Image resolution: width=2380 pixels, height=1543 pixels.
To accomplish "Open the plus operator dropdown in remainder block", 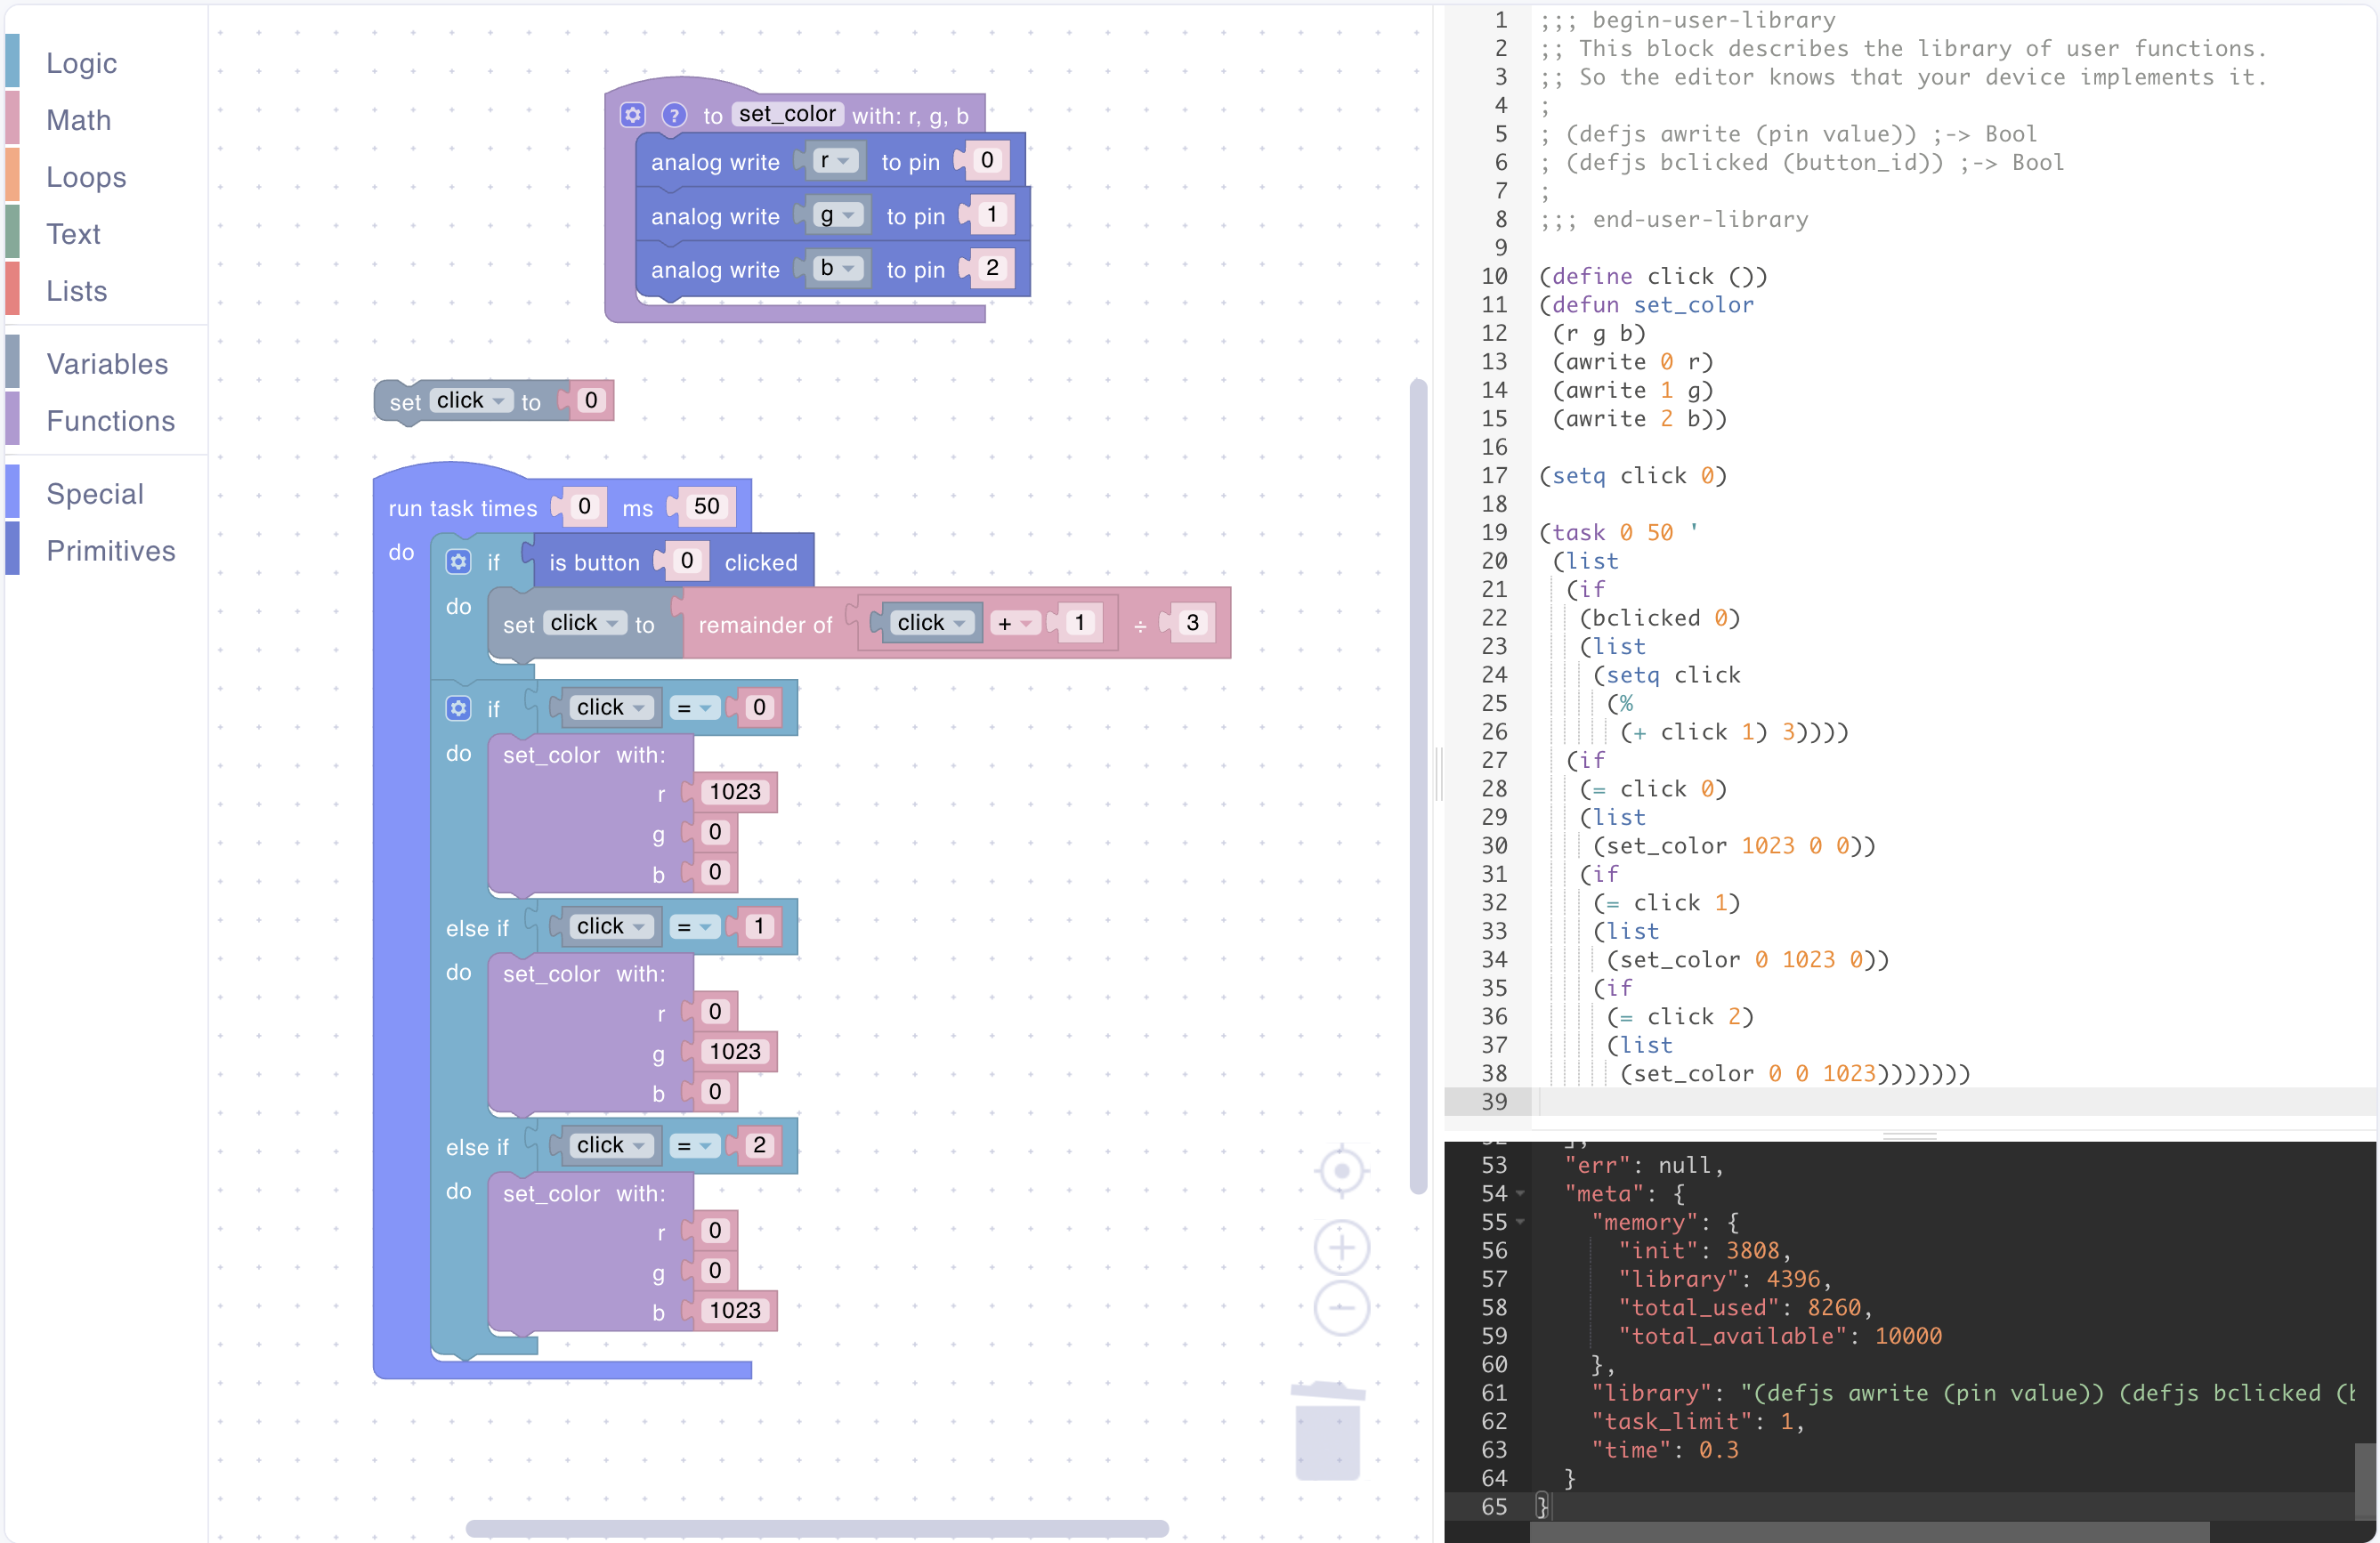I will click(1015, 624).
